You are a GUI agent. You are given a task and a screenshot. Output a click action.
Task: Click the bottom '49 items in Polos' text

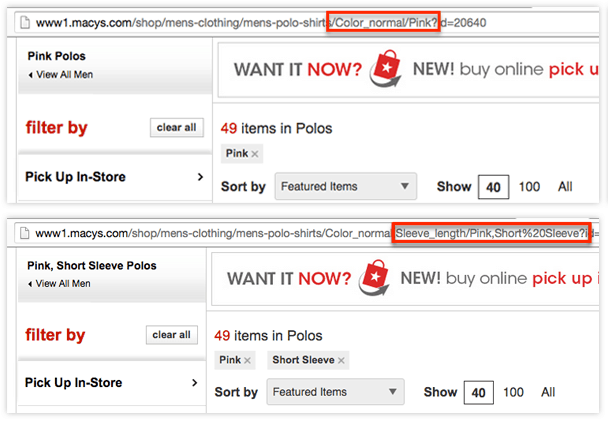click(x=268, y=336)
